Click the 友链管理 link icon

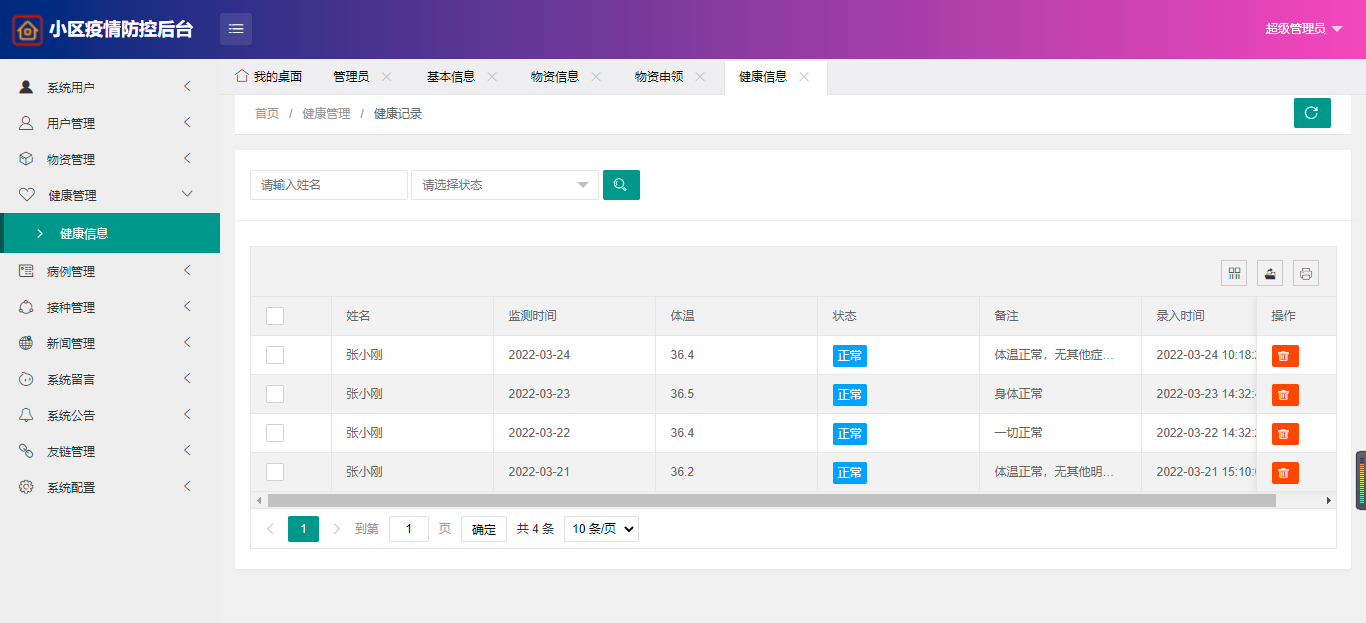coord(26,451)
